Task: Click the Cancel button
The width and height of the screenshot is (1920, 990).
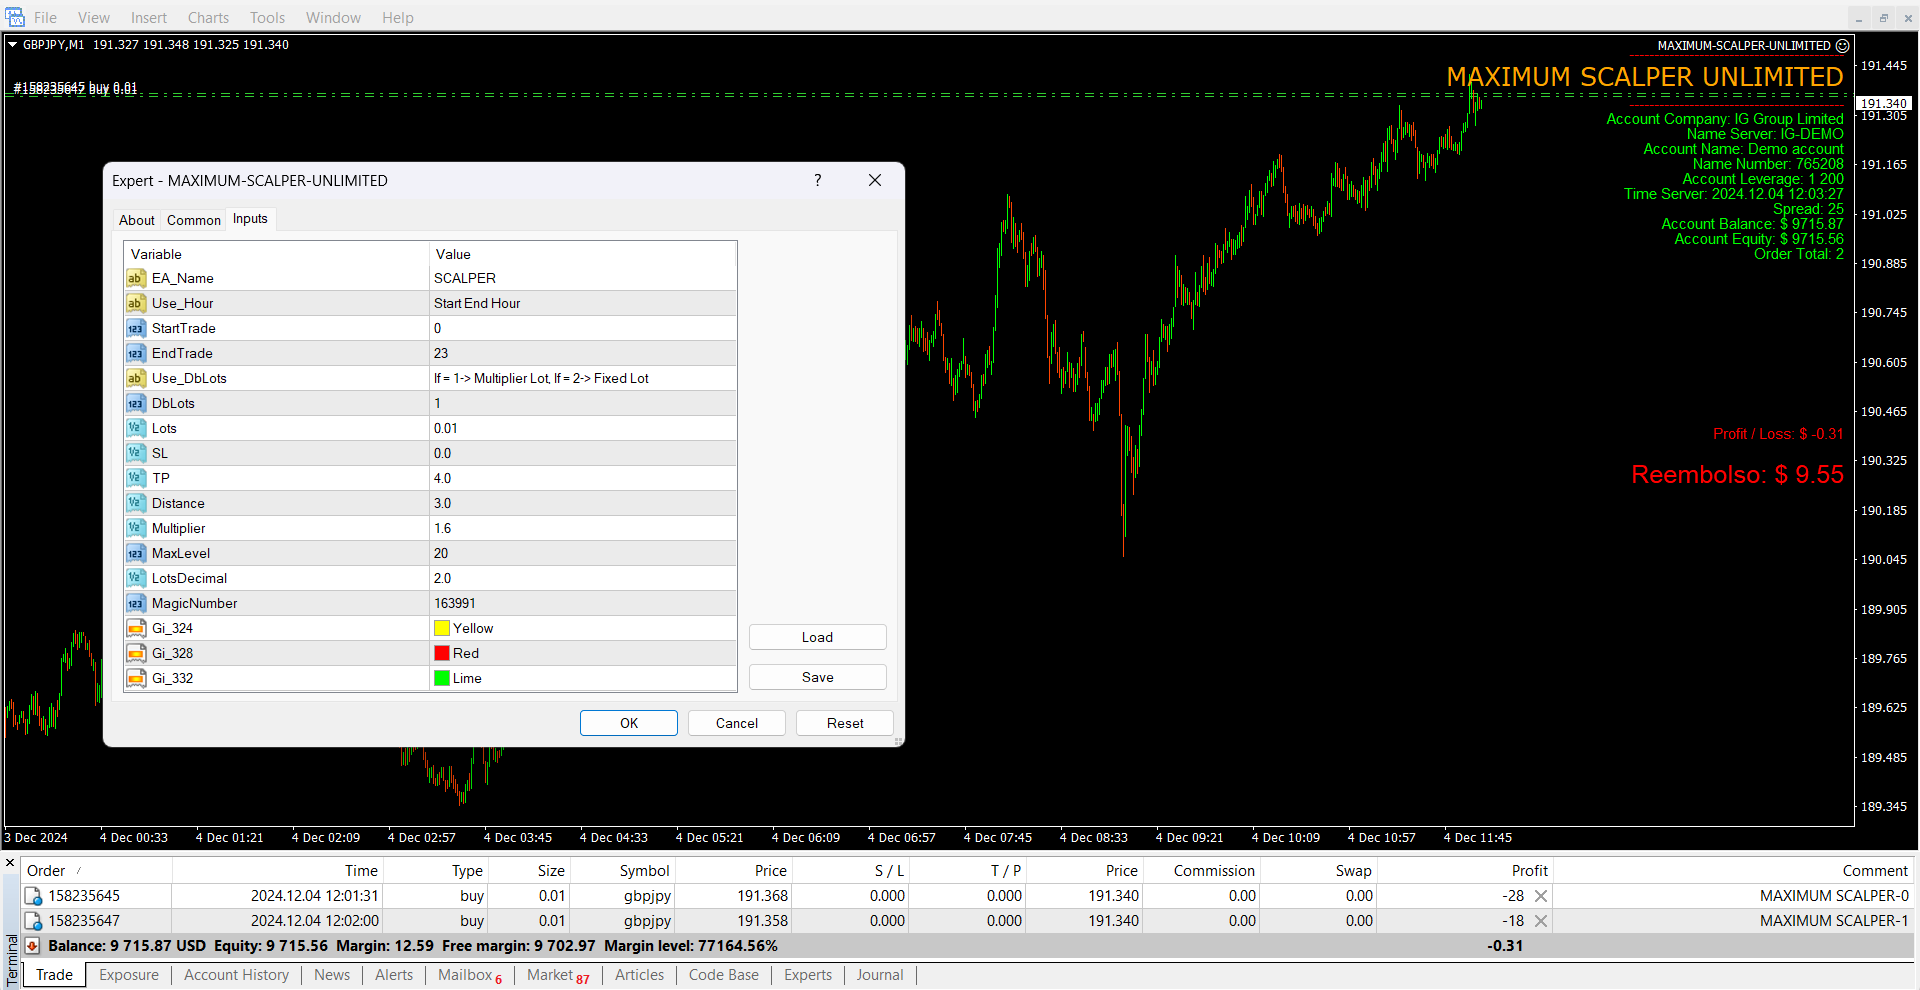Action: click(x=737, y=723)
